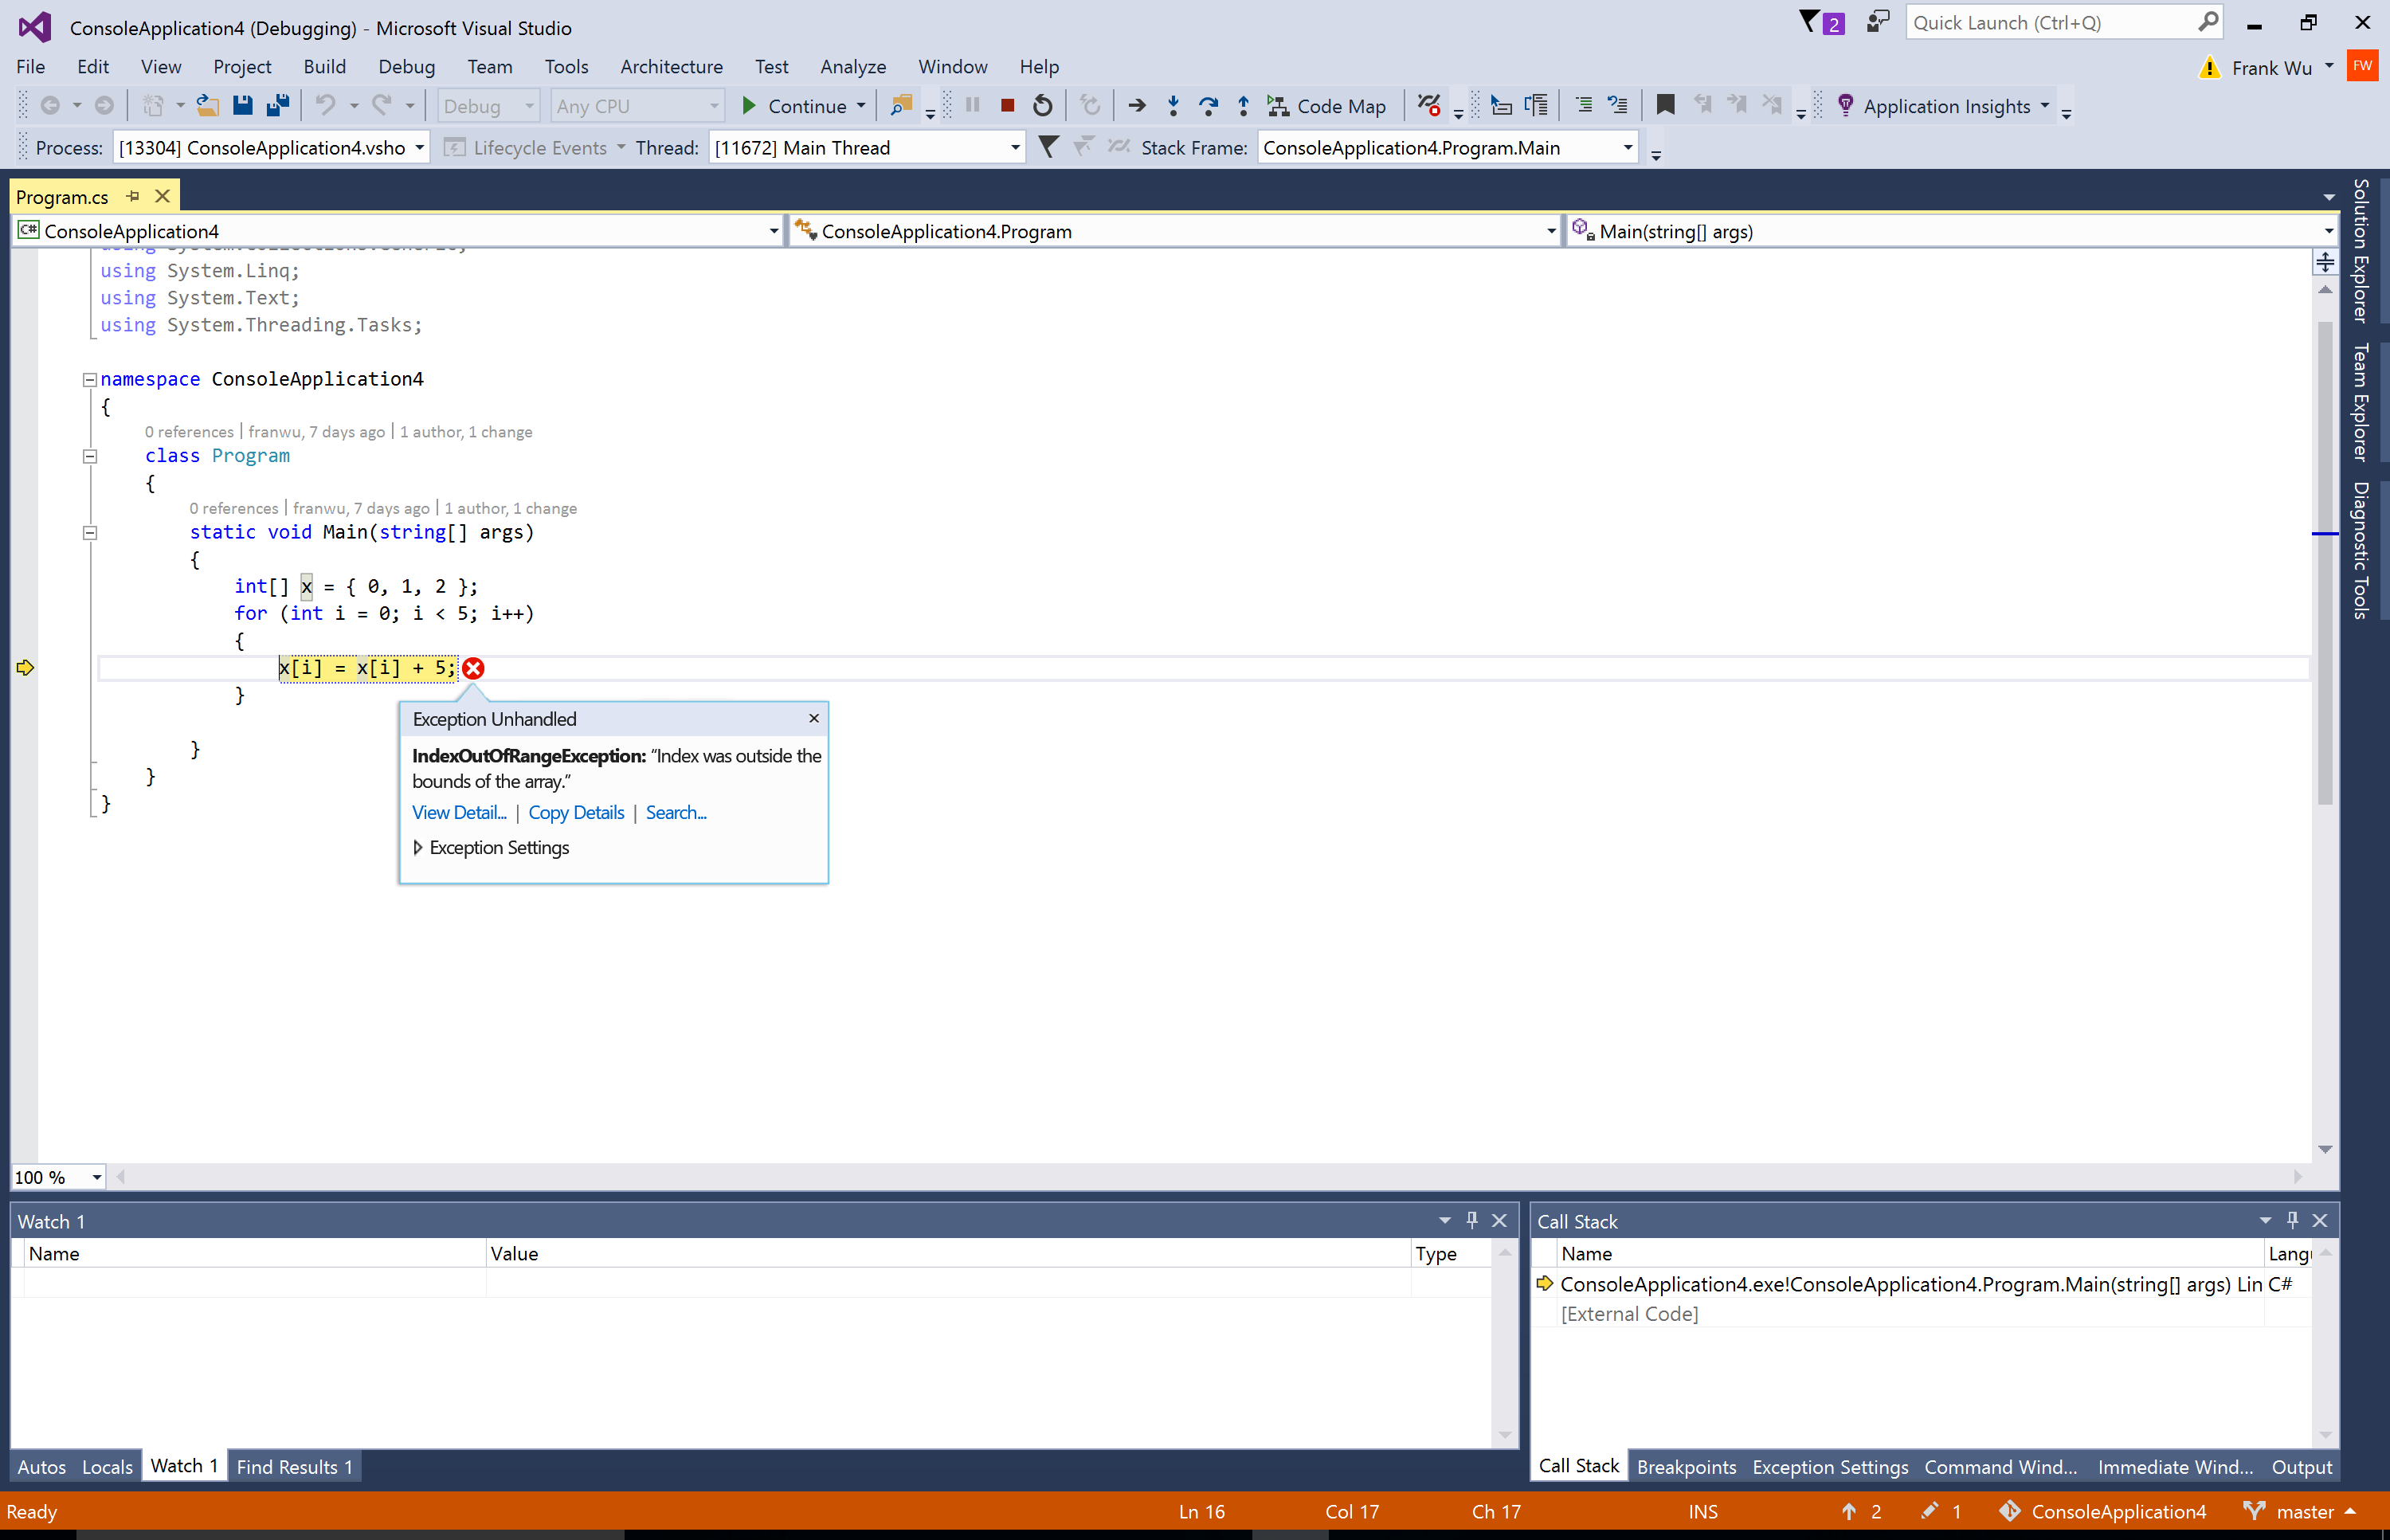Click the Step Into icon
Viewport: 2390px width, 1540px height.
[x=1173, y=106]
